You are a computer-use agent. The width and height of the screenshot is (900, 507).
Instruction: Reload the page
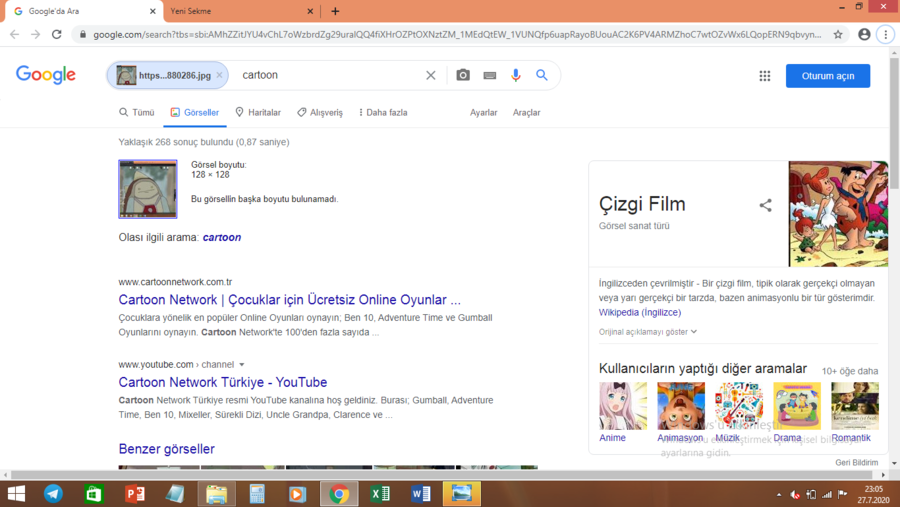tap(56, 34)
